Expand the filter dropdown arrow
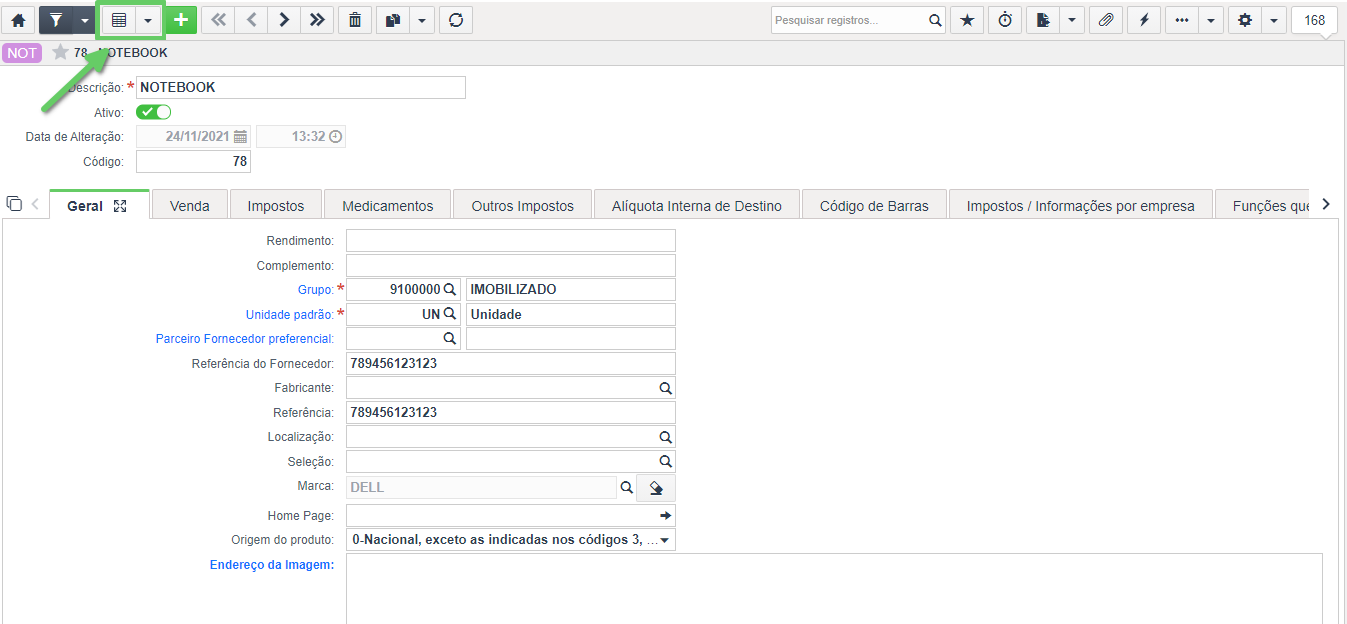 pyautogui.click(x=84, y=20)
